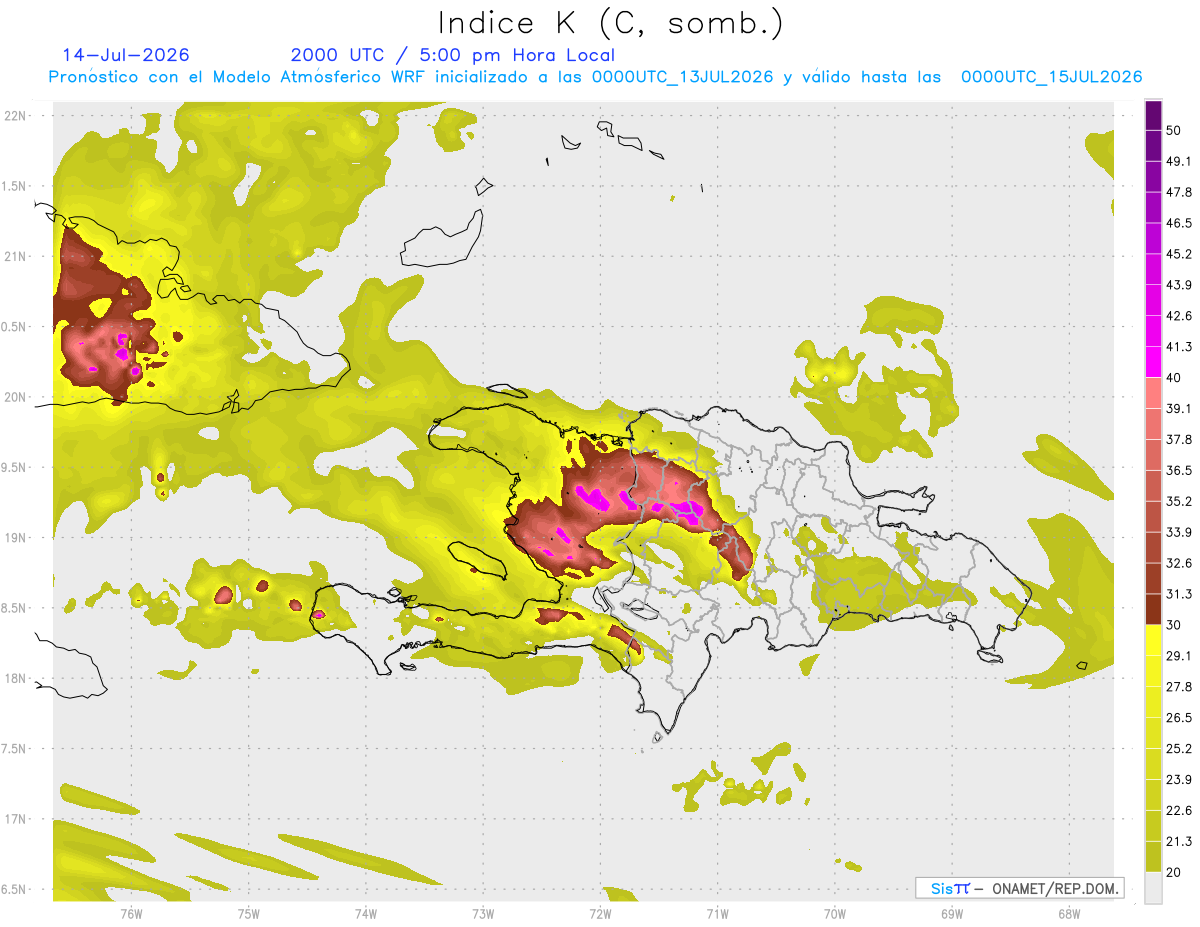This screenshot has height=927, width=1200.
Task: Click the color scale label "25.2"
Action: click(1179, 749)
